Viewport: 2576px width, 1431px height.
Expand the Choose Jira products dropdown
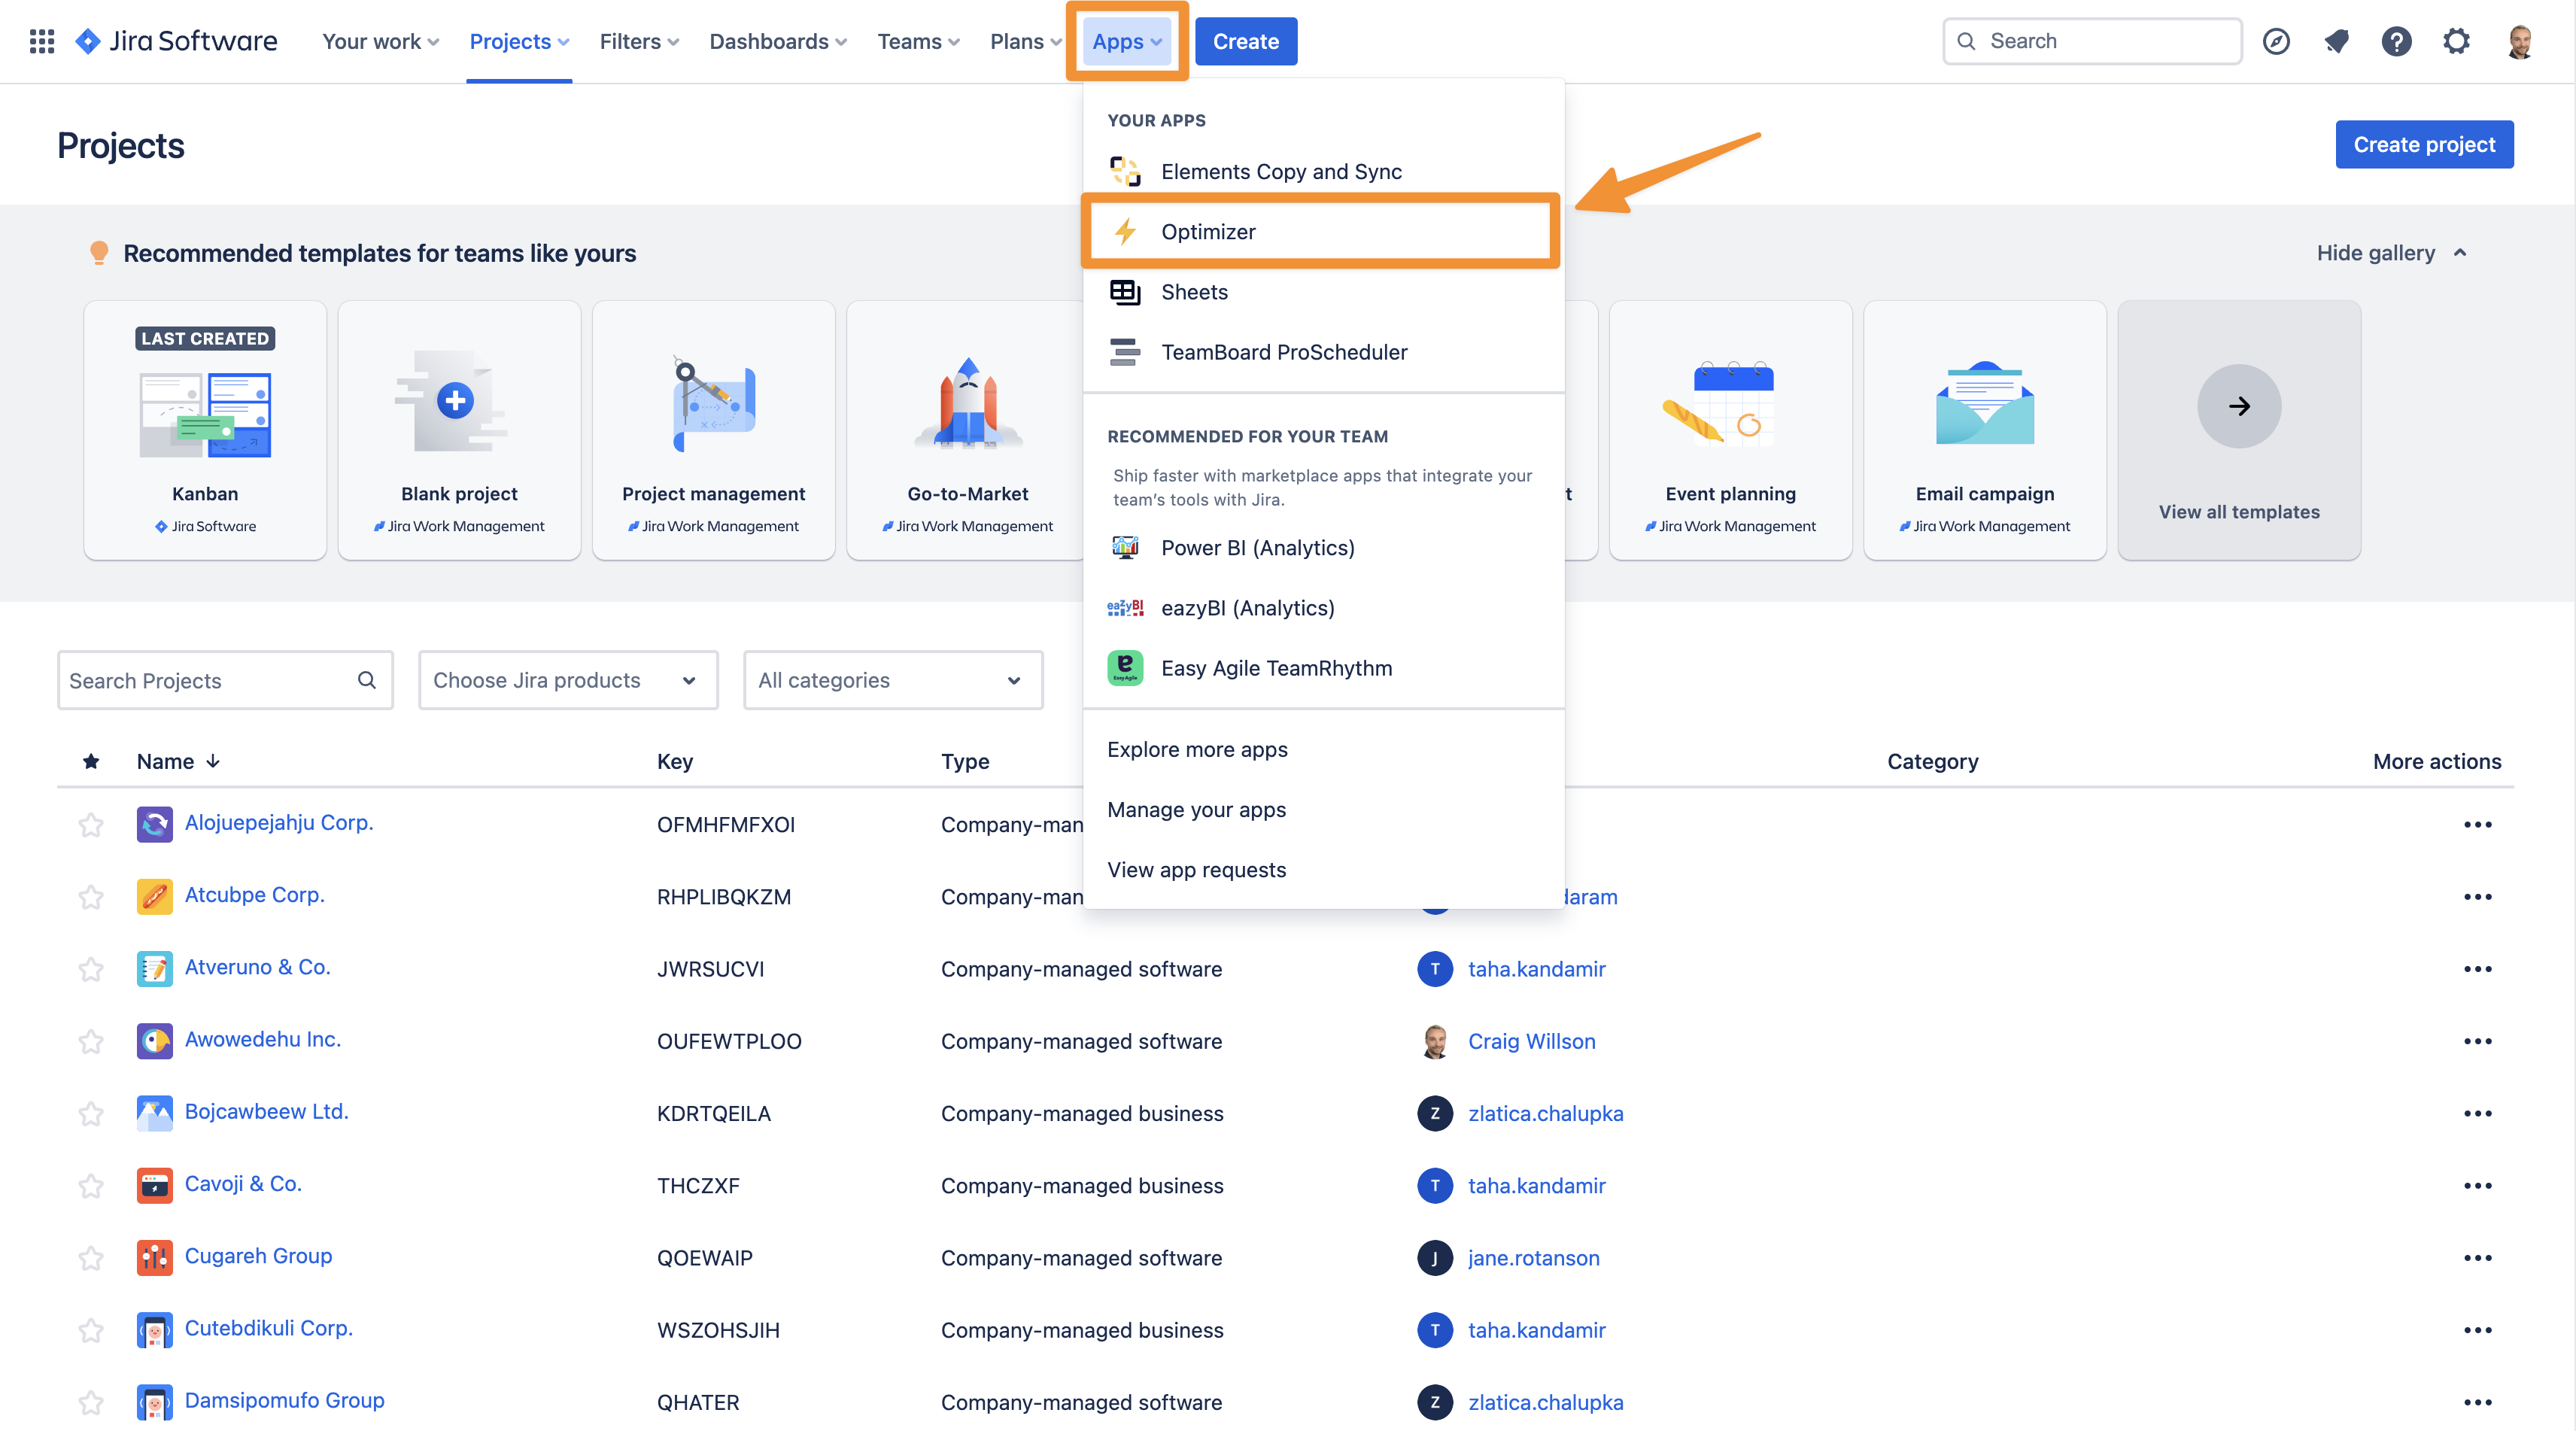coord(567,680)
